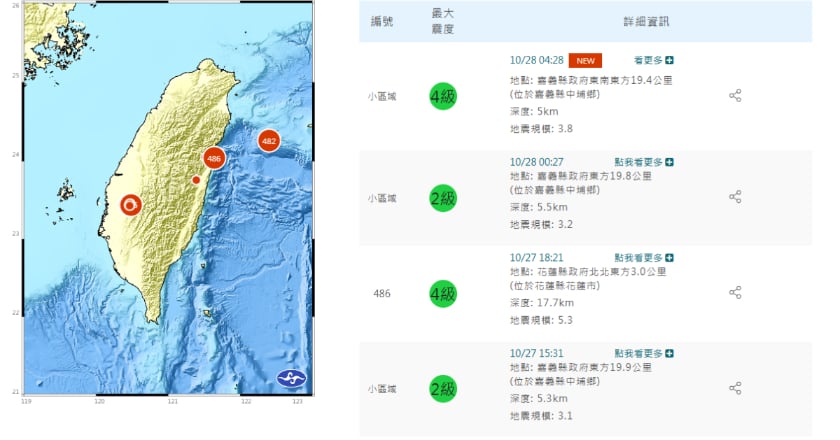Open the 10/27 15:31 date link
The image size is (840, 440).
(536, 353)
